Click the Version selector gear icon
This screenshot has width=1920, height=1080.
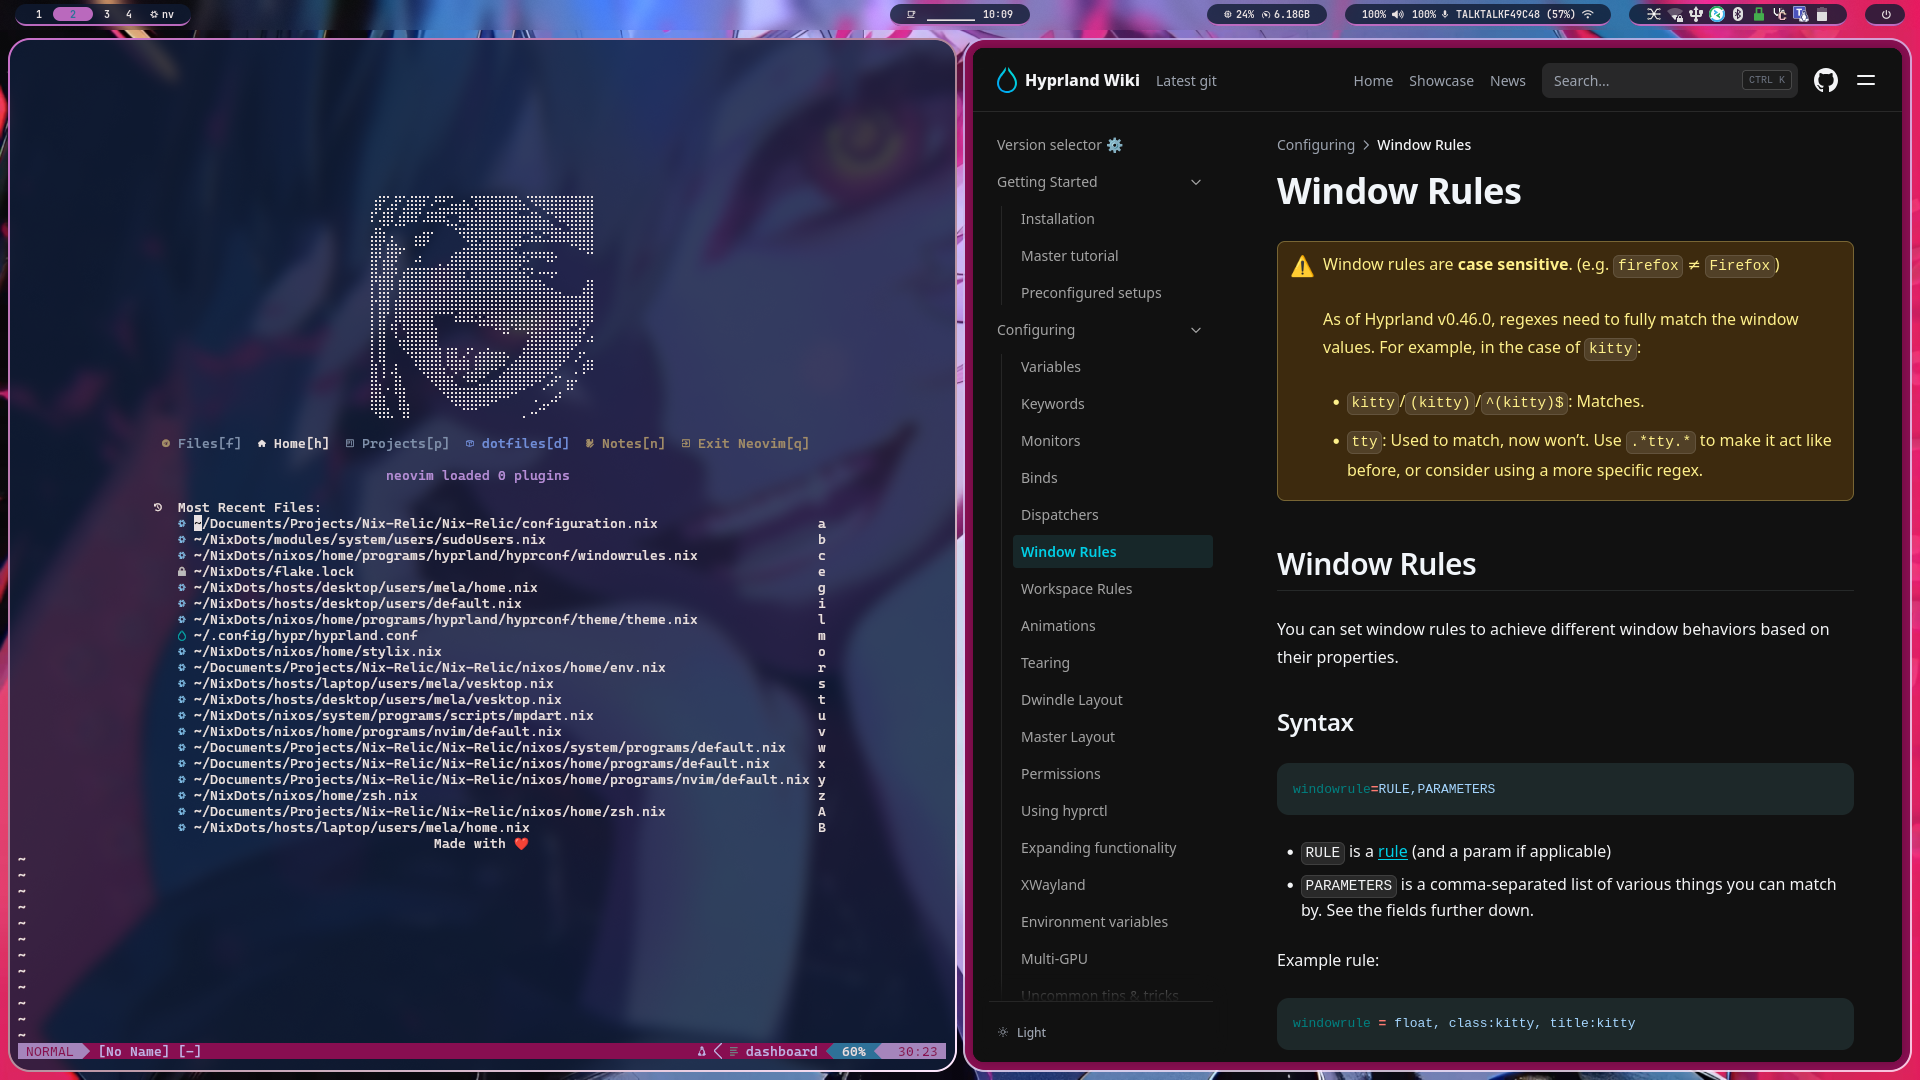(x=1114, y=145)
